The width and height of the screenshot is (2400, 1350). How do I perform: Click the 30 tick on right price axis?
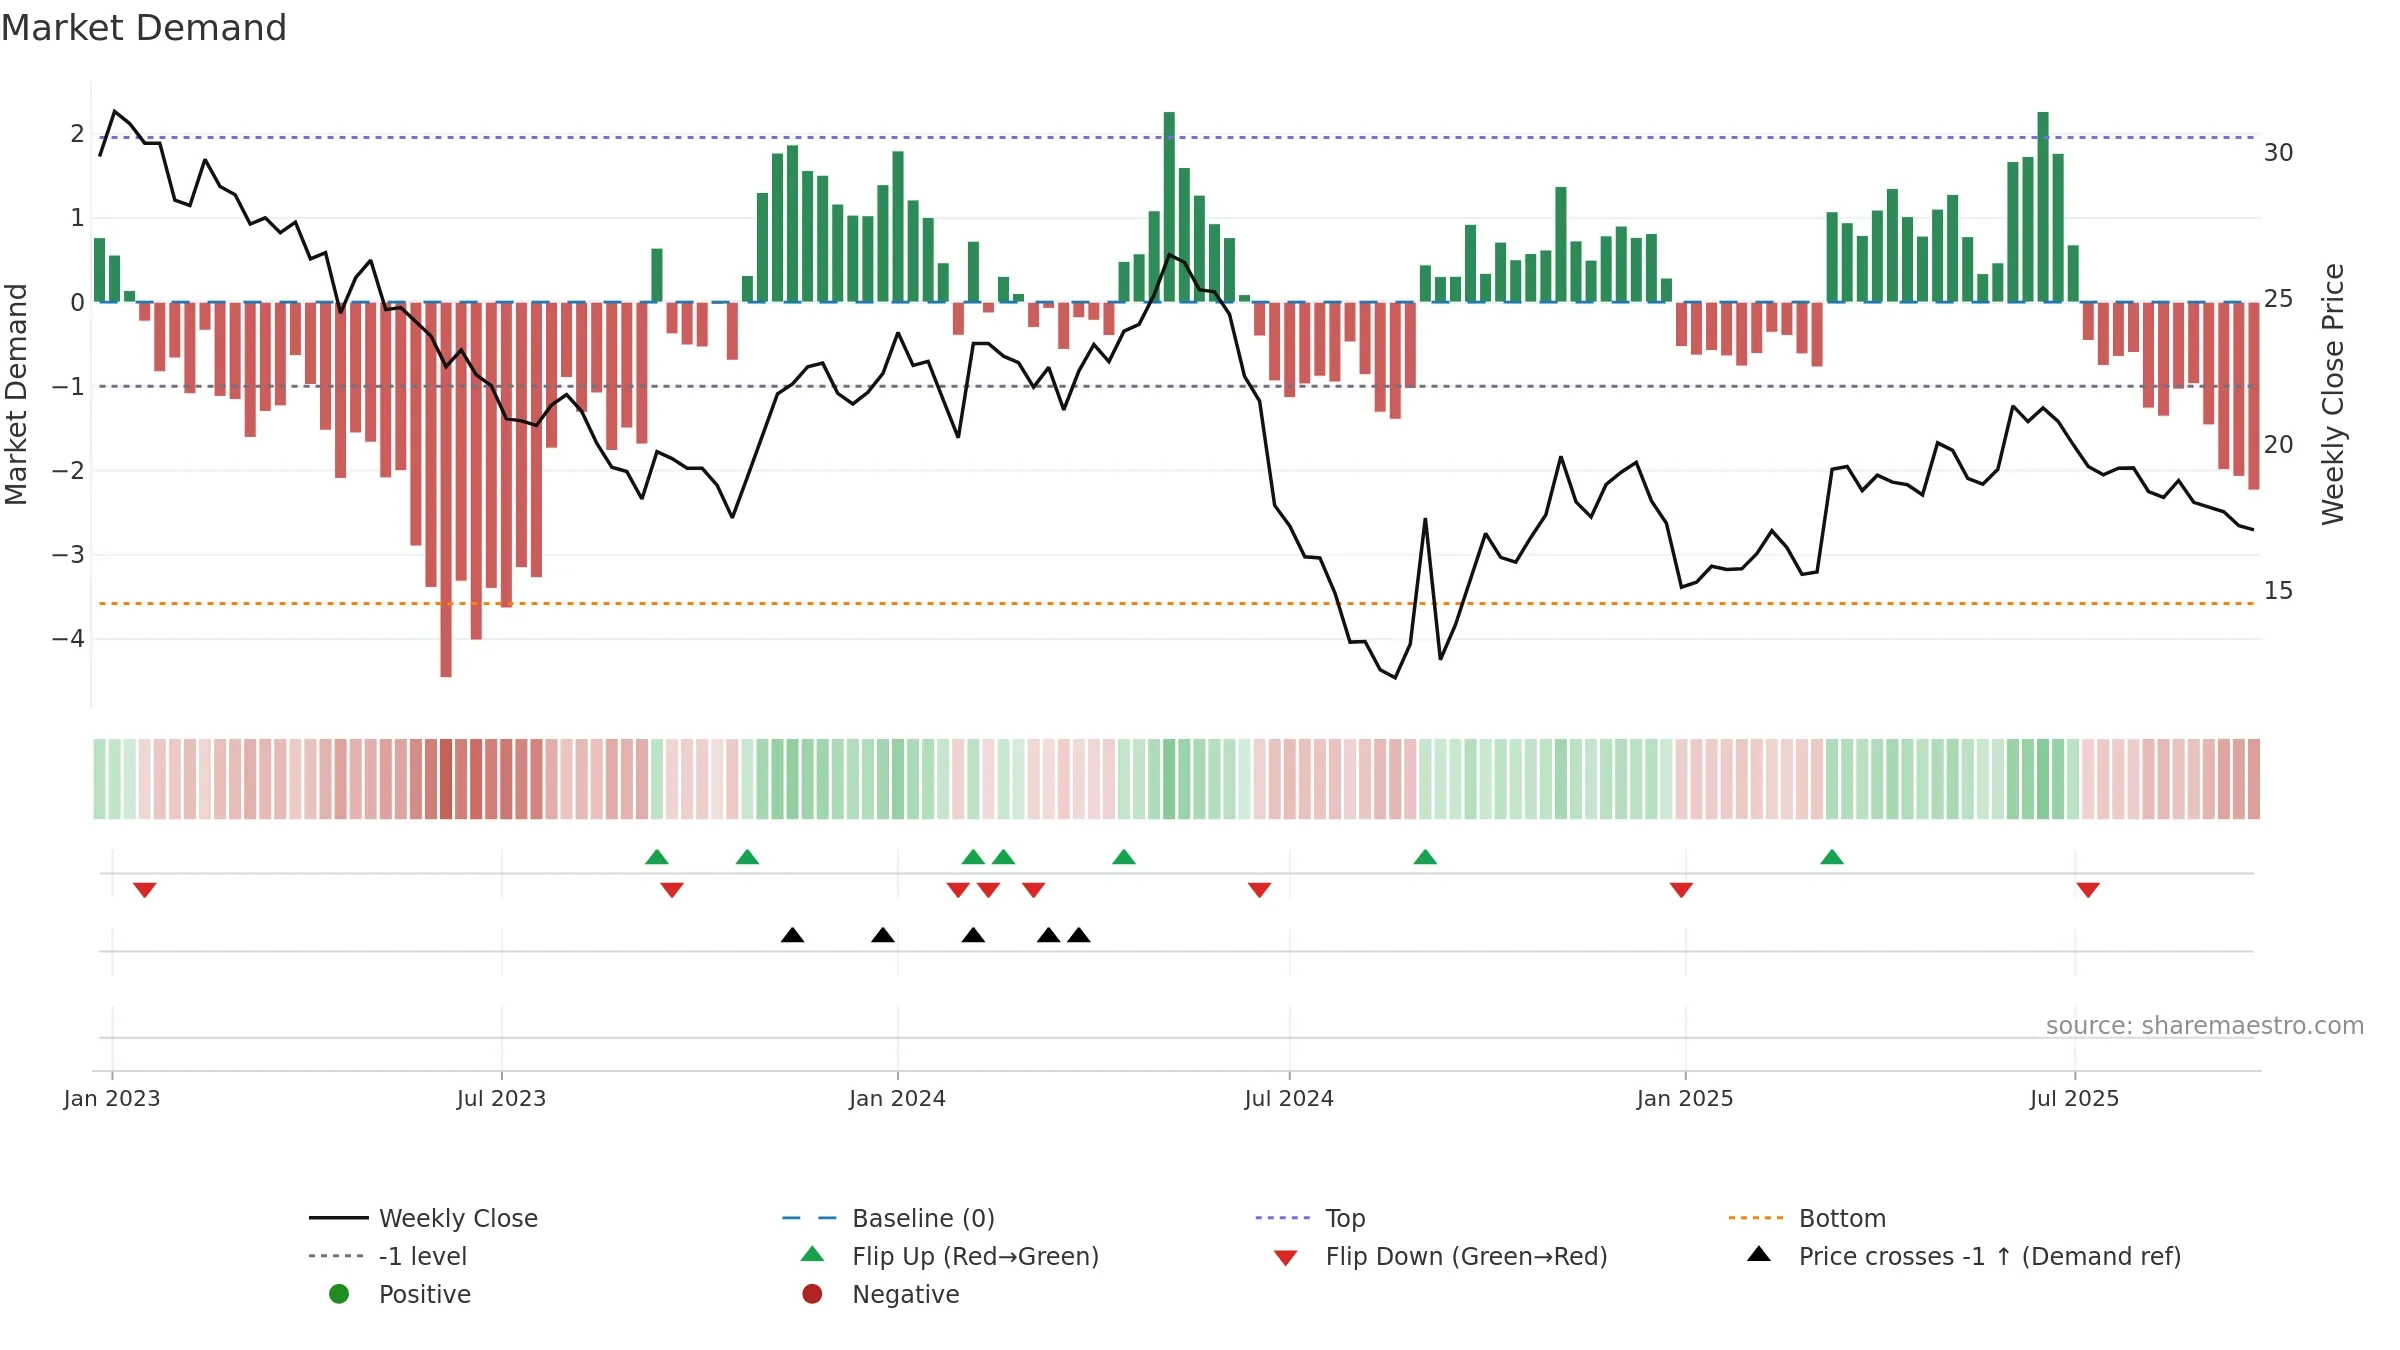tap(2279, 153)
